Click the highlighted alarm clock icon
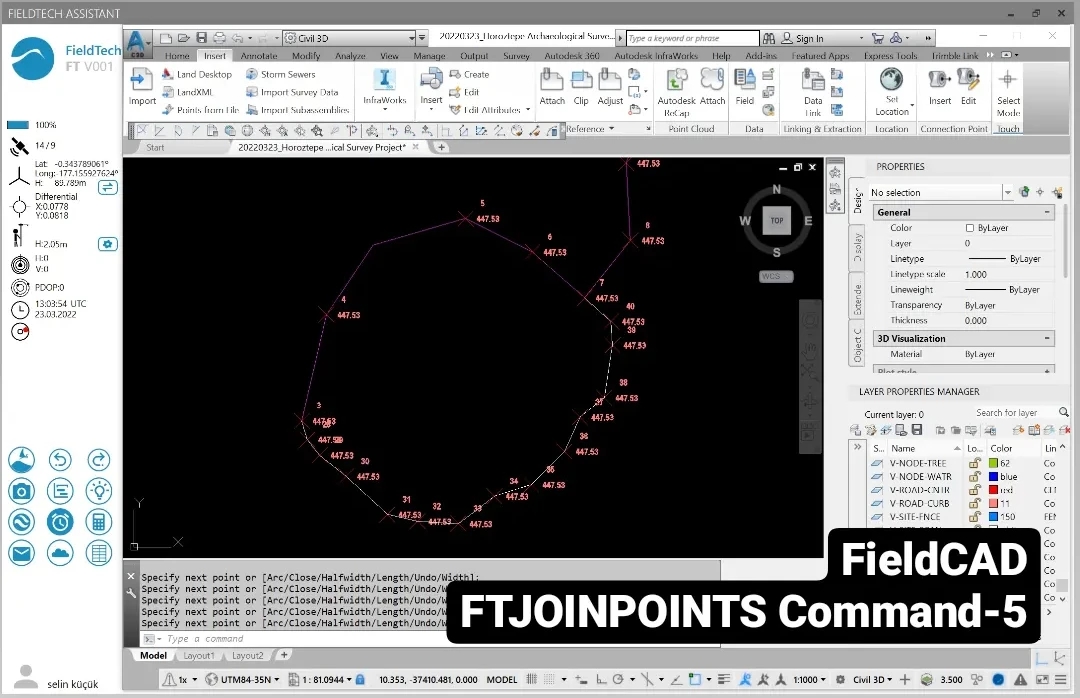 (60, 522)
